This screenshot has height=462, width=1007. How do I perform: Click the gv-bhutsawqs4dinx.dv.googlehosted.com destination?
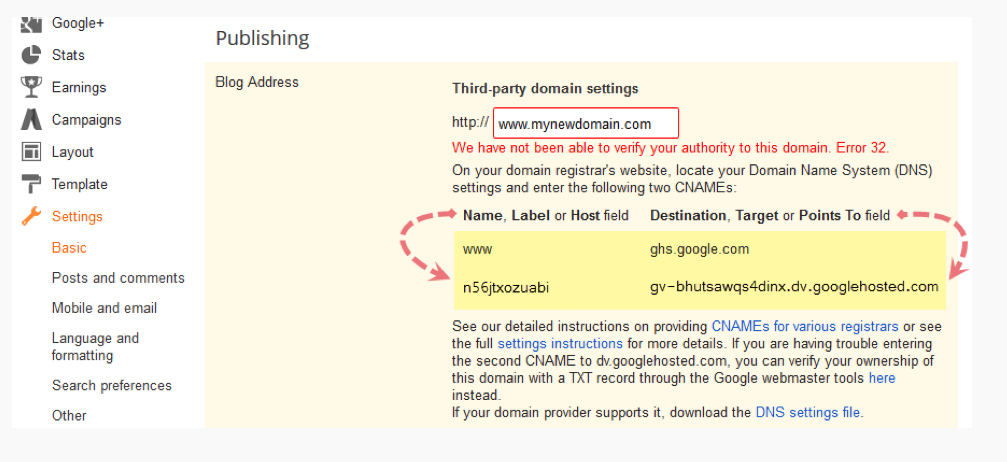794,287
